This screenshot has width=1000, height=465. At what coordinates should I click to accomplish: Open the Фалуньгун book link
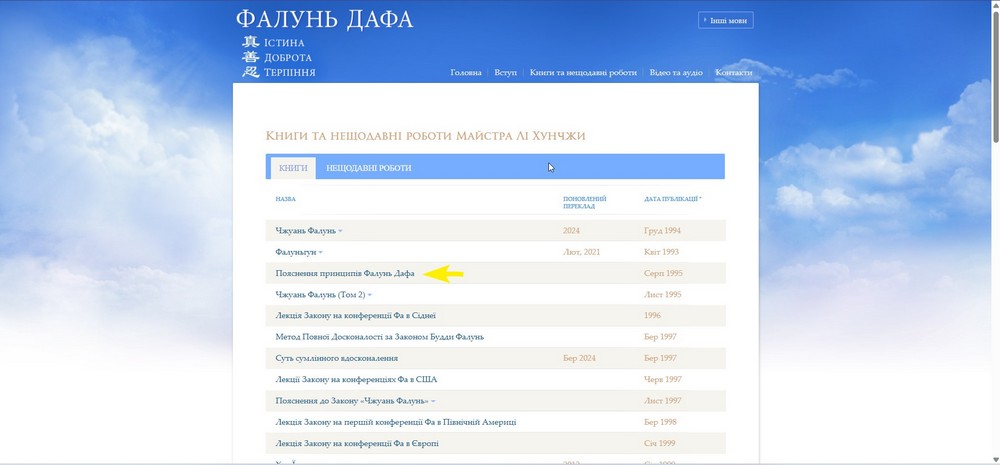[296, 252]
